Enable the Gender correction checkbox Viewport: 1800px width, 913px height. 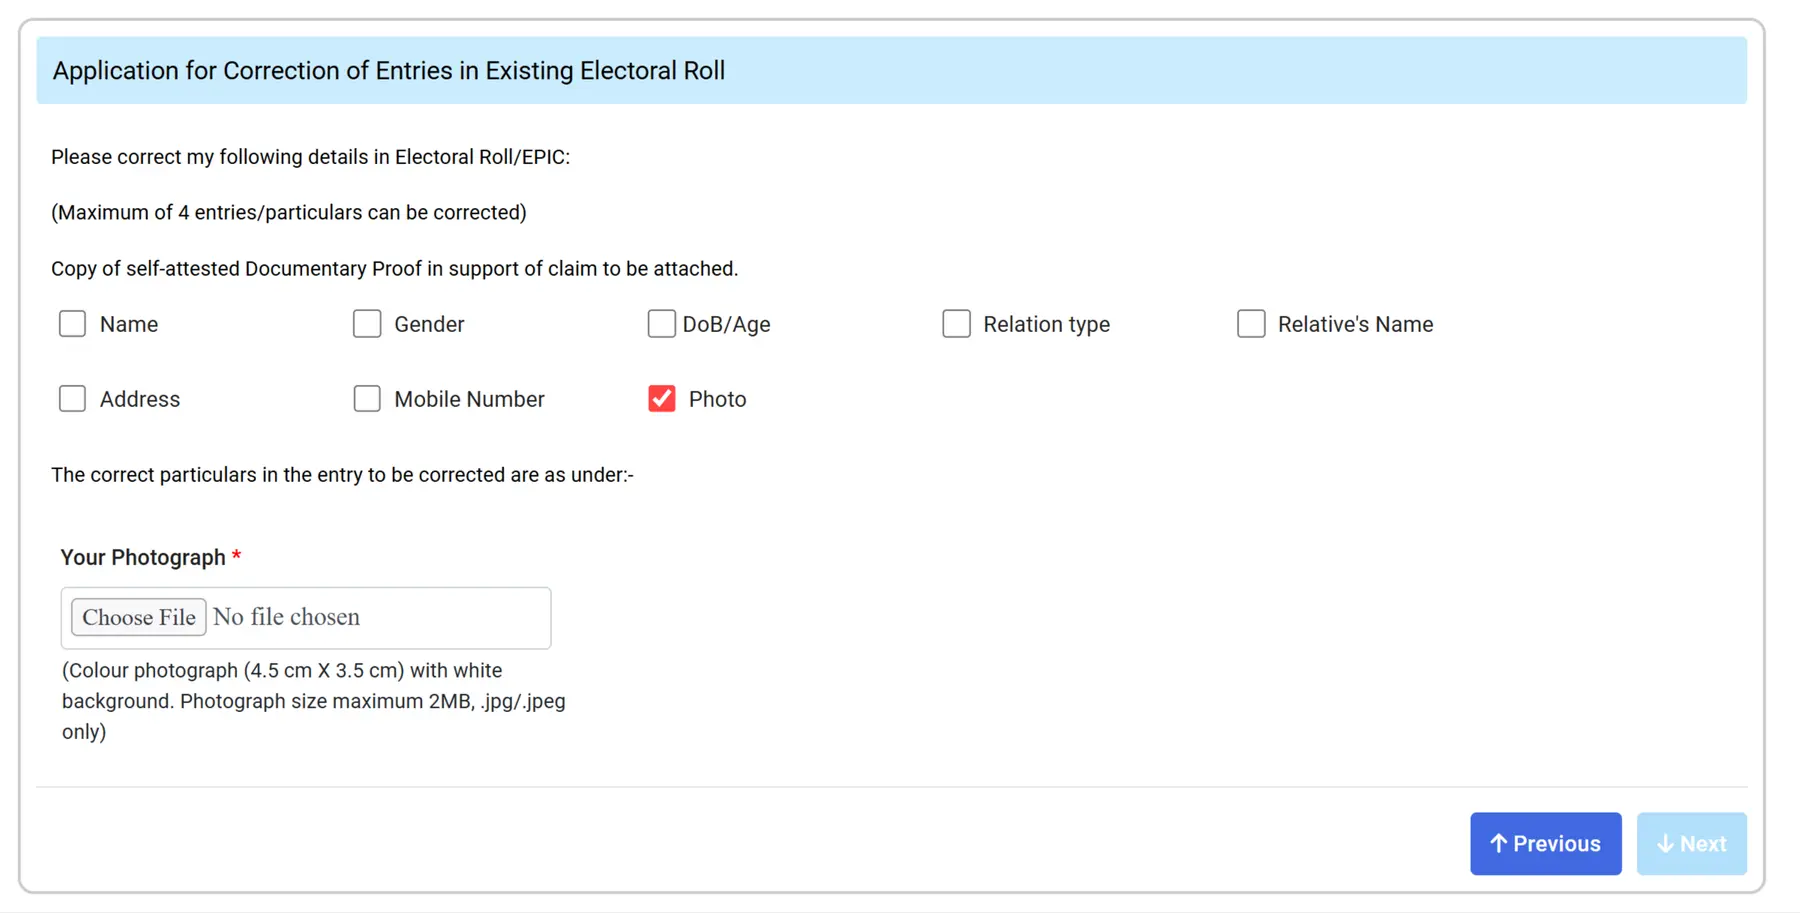click(x=367, y=324)
